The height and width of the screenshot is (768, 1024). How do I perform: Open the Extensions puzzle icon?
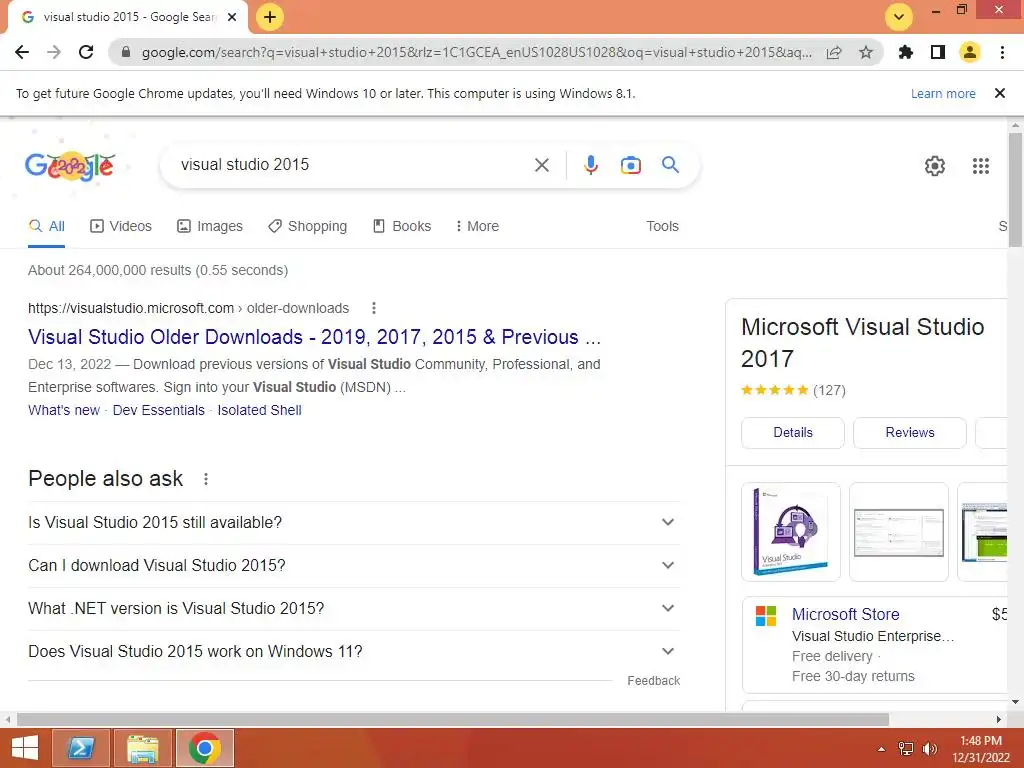906,52
